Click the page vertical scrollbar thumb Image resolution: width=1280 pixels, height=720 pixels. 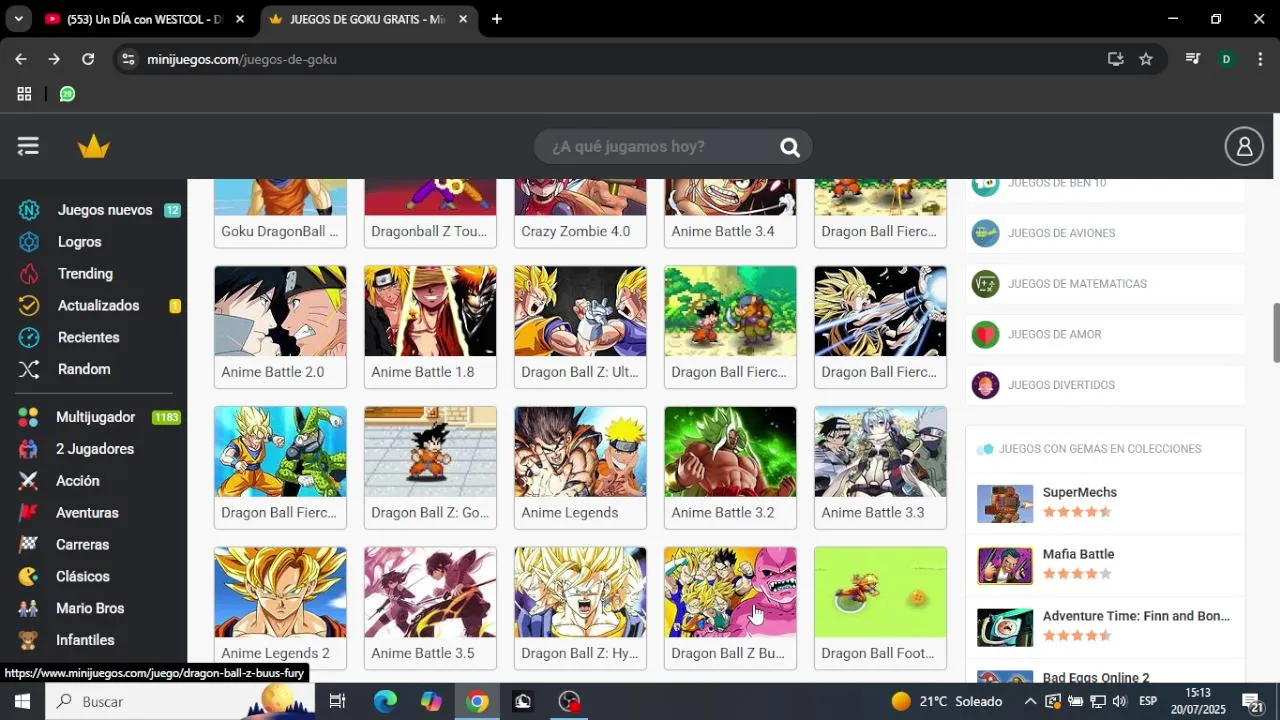point(1275,332)
